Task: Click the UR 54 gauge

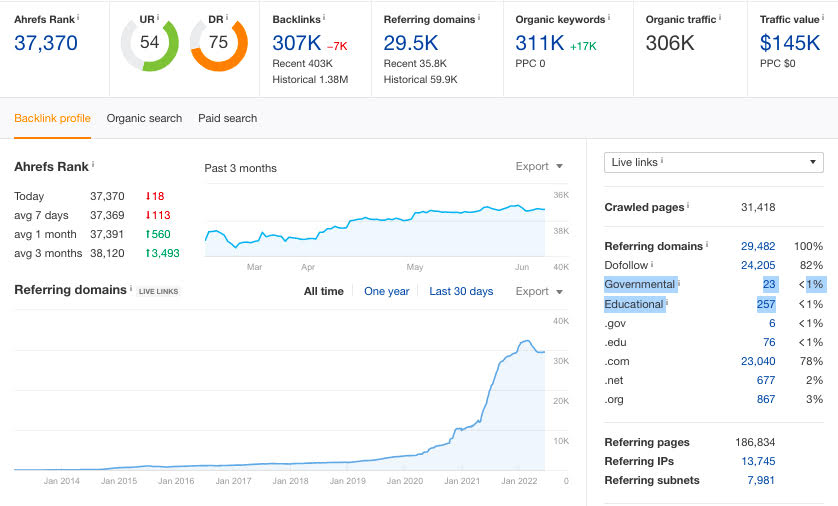Action: [x=150, y=43]
